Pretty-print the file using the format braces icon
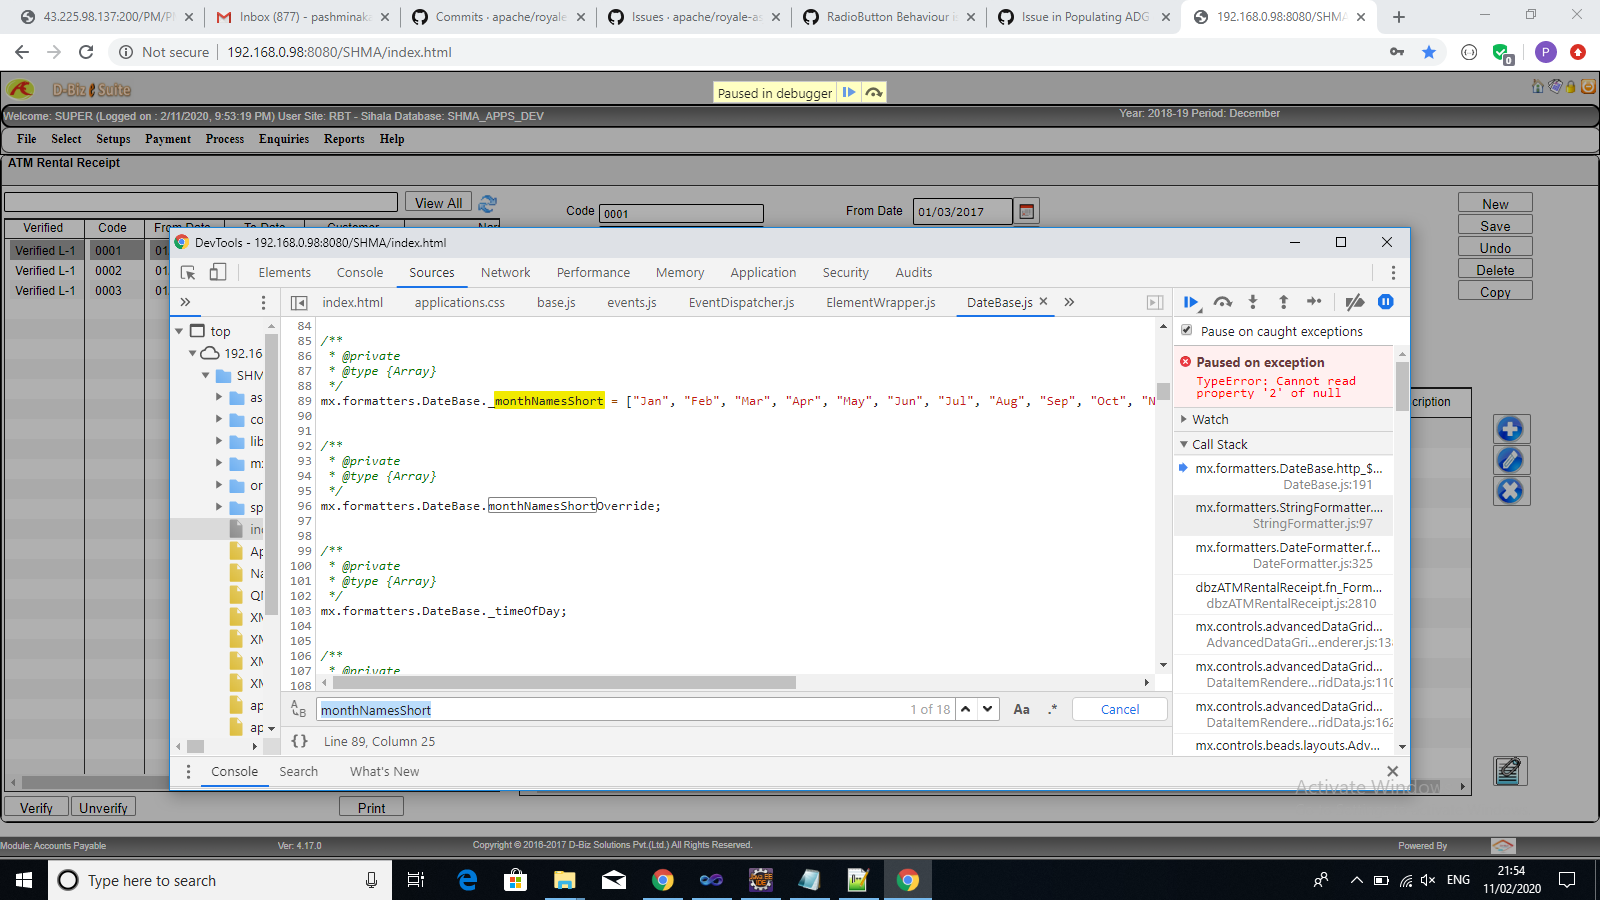1600x900 pixels. click(x=298, y=741)
